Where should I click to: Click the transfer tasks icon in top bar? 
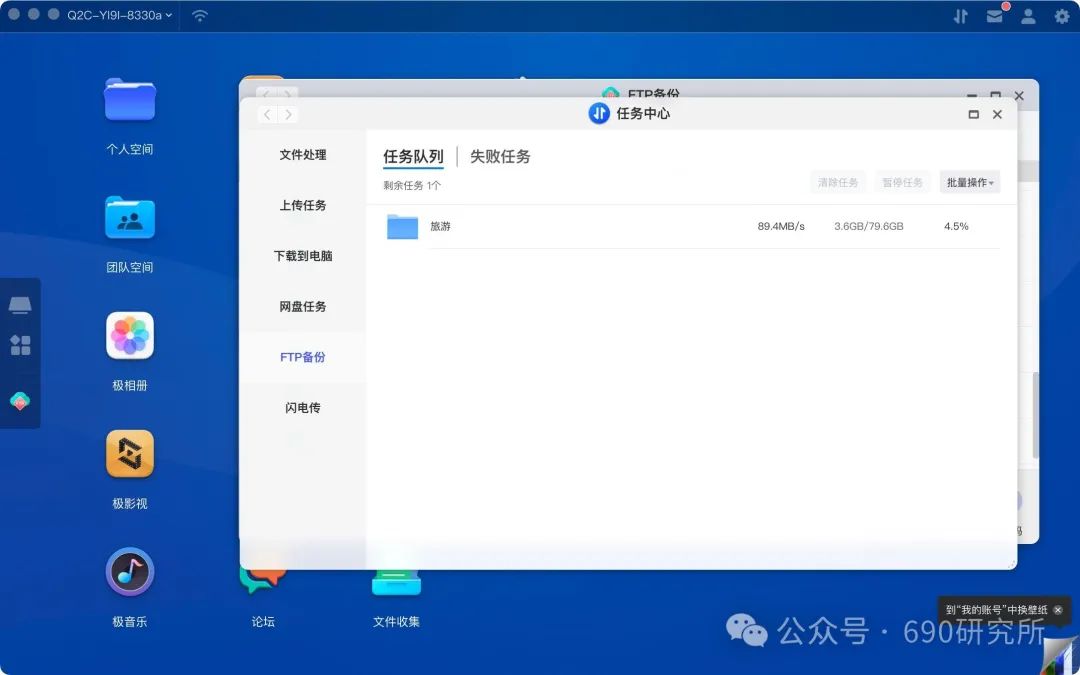[961, 16]
